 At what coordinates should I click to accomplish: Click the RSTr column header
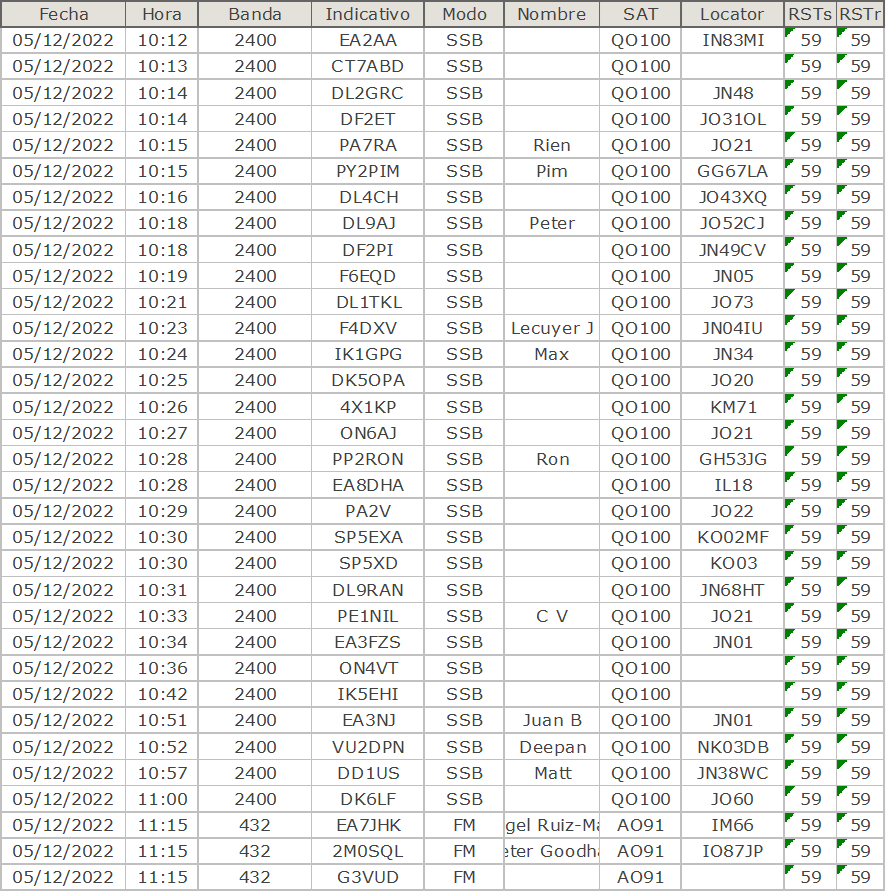(x=860, y=14)
